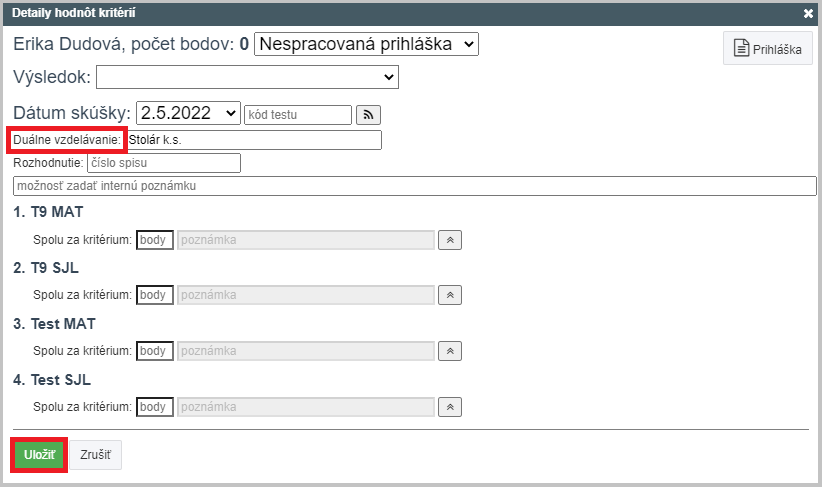The width and height of the screenshot is (822, 487).
Task: Focus the kód testu field
Action: click(x=298, y=115)
